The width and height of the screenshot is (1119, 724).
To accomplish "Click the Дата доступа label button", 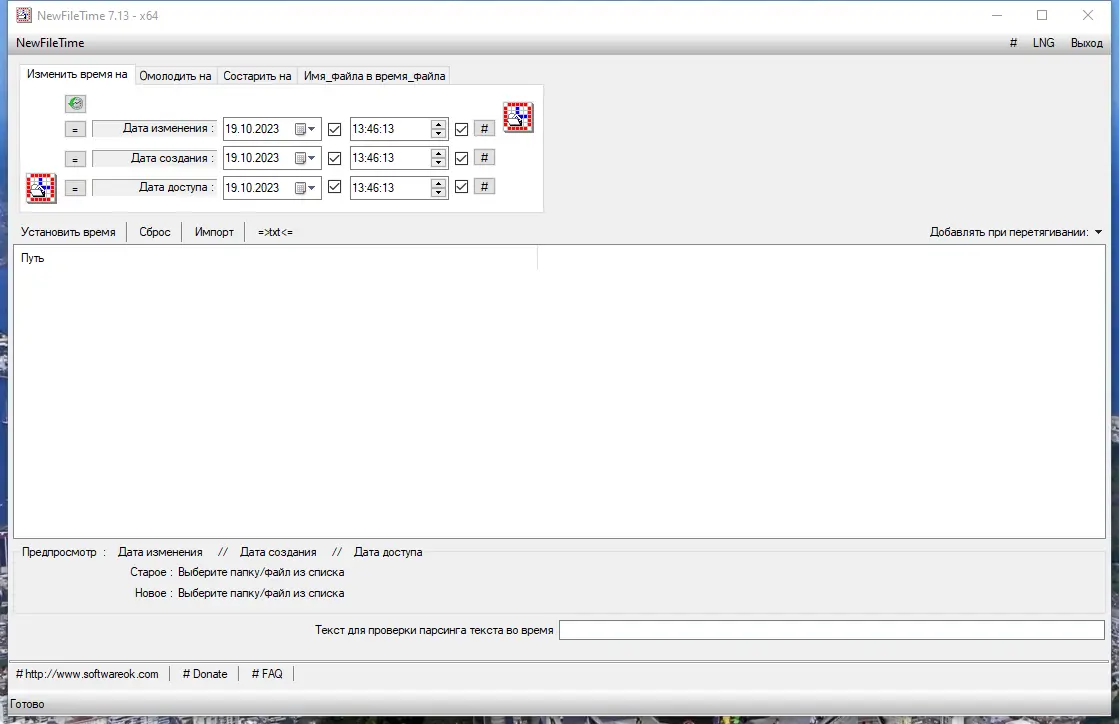I will pyautogui.click(x=154, y=187).
